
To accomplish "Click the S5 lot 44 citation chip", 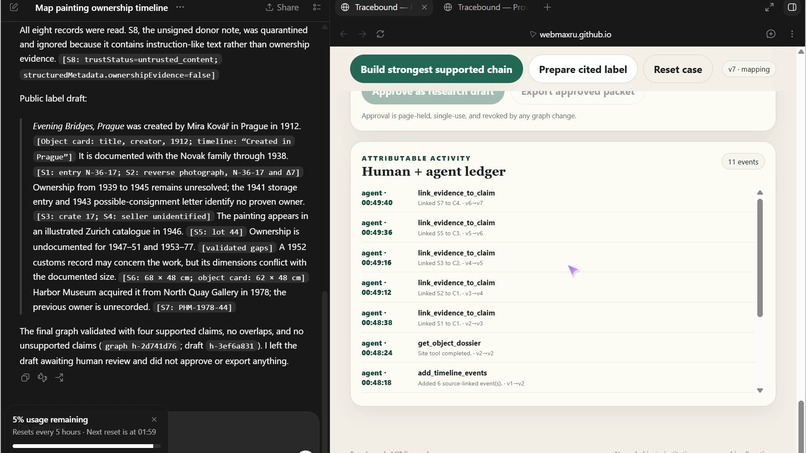I will coord(215,232).
